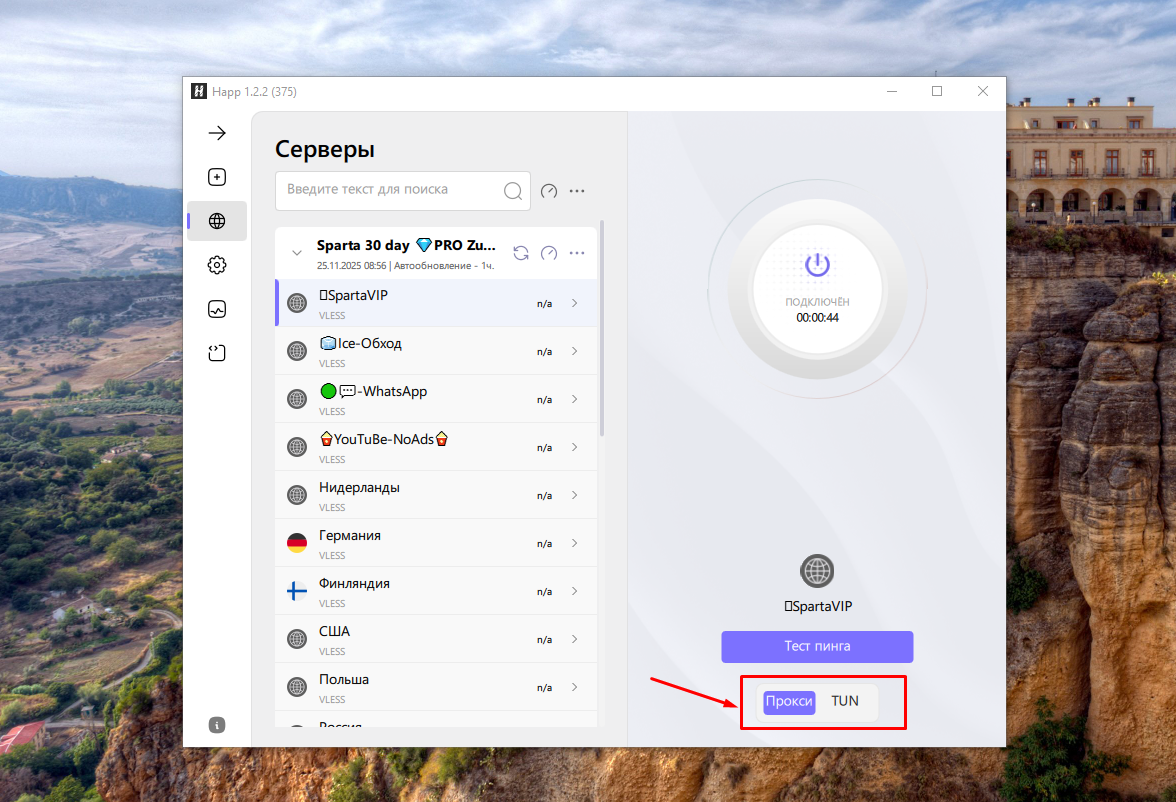Select the Германия server
Image resolution: width=1176 pixels, height=802 pixels.
tap(436, 543)
